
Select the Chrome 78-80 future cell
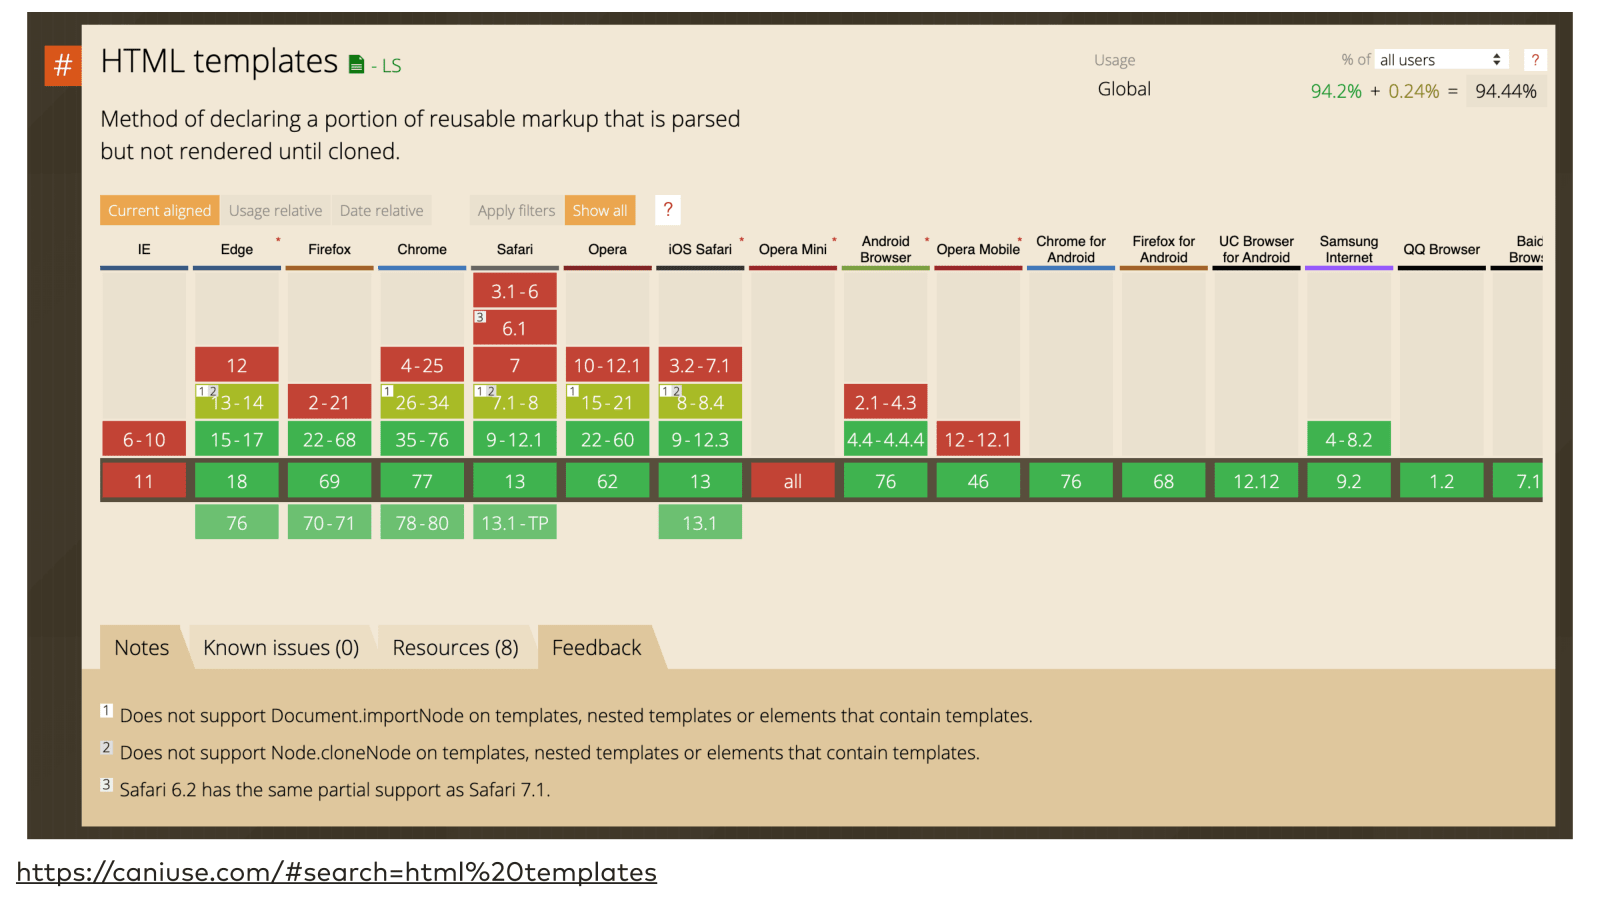[x=422, y=522]
